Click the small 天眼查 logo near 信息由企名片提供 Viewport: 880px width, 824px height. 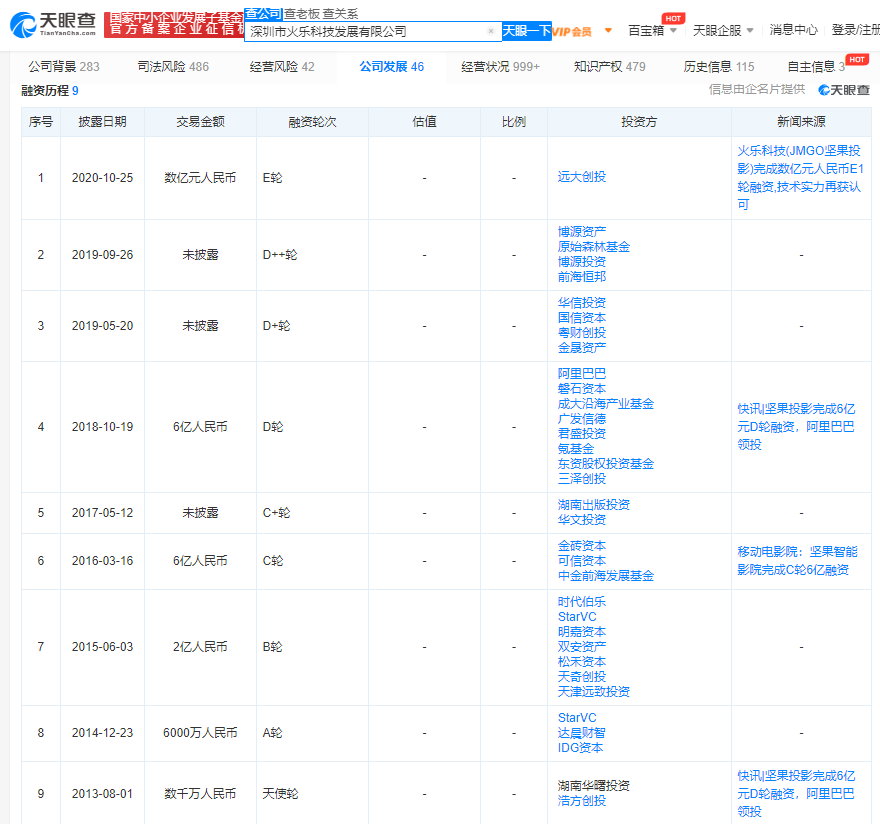point(844,90)
